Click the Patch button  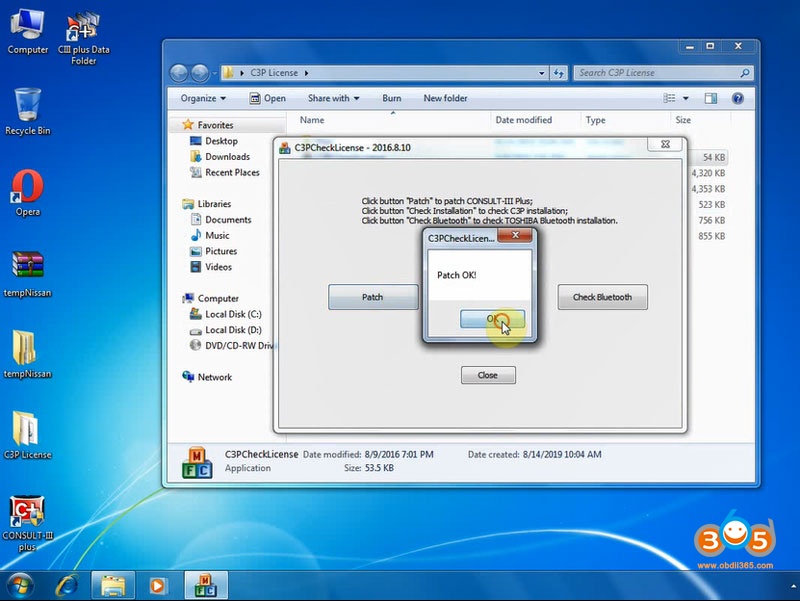373,297
